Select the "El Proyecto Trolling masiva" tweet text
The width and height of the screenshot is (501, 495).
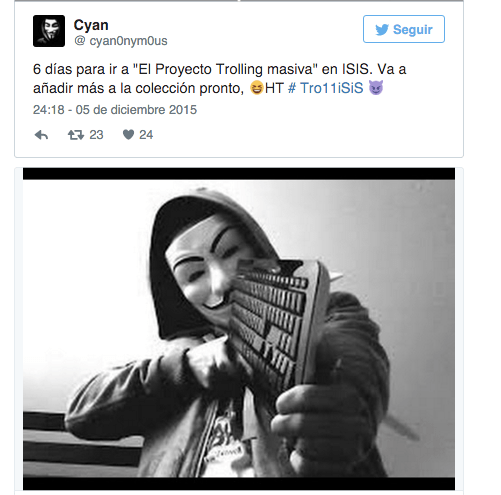pos(225,69)
